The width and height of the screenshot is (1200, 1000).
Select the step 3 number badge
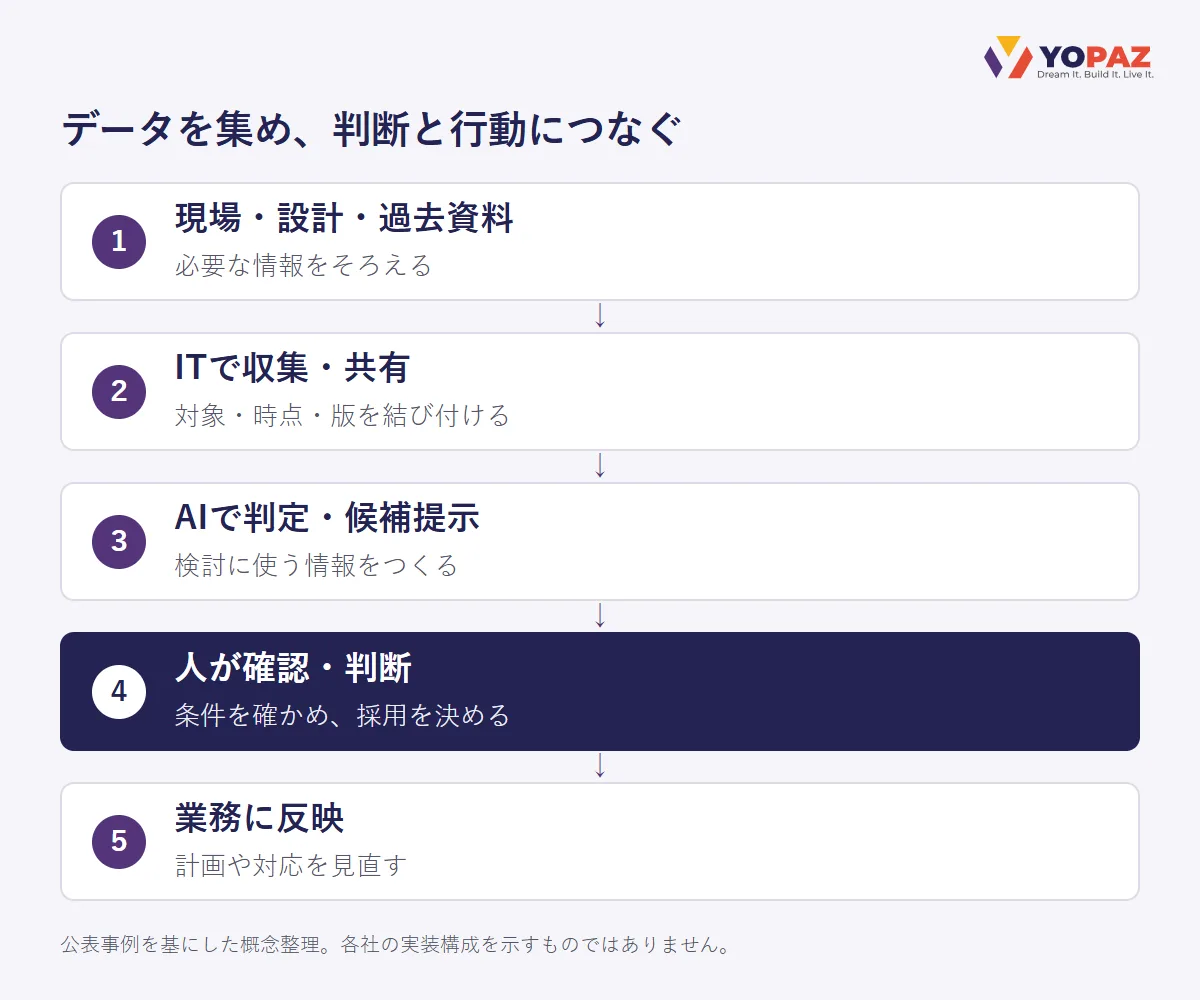coord(119,542)
